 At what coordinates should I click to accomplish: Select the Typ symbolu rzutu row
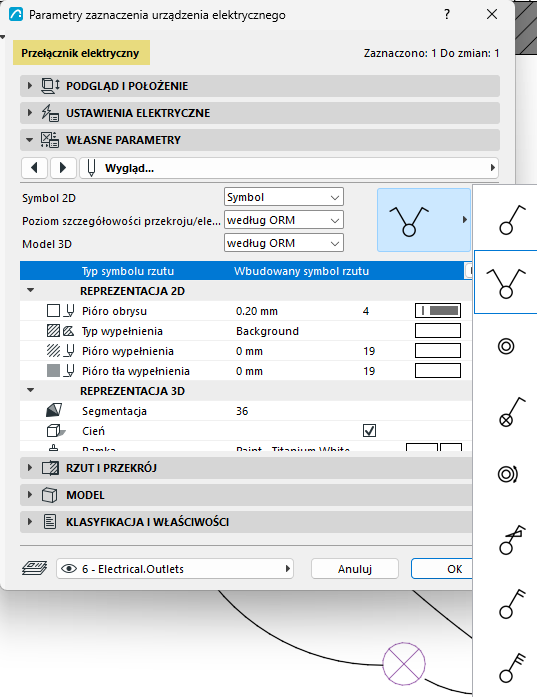(x=245, y=271)
